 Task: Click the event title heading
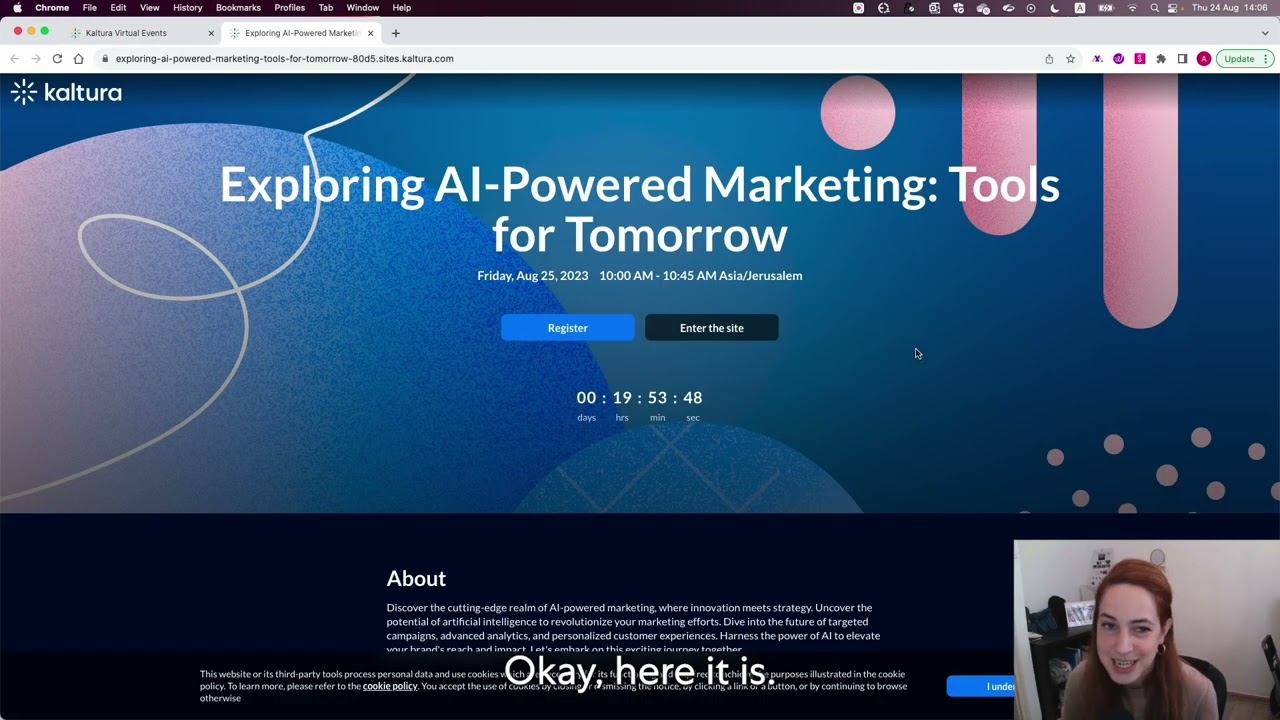[640, 210]
